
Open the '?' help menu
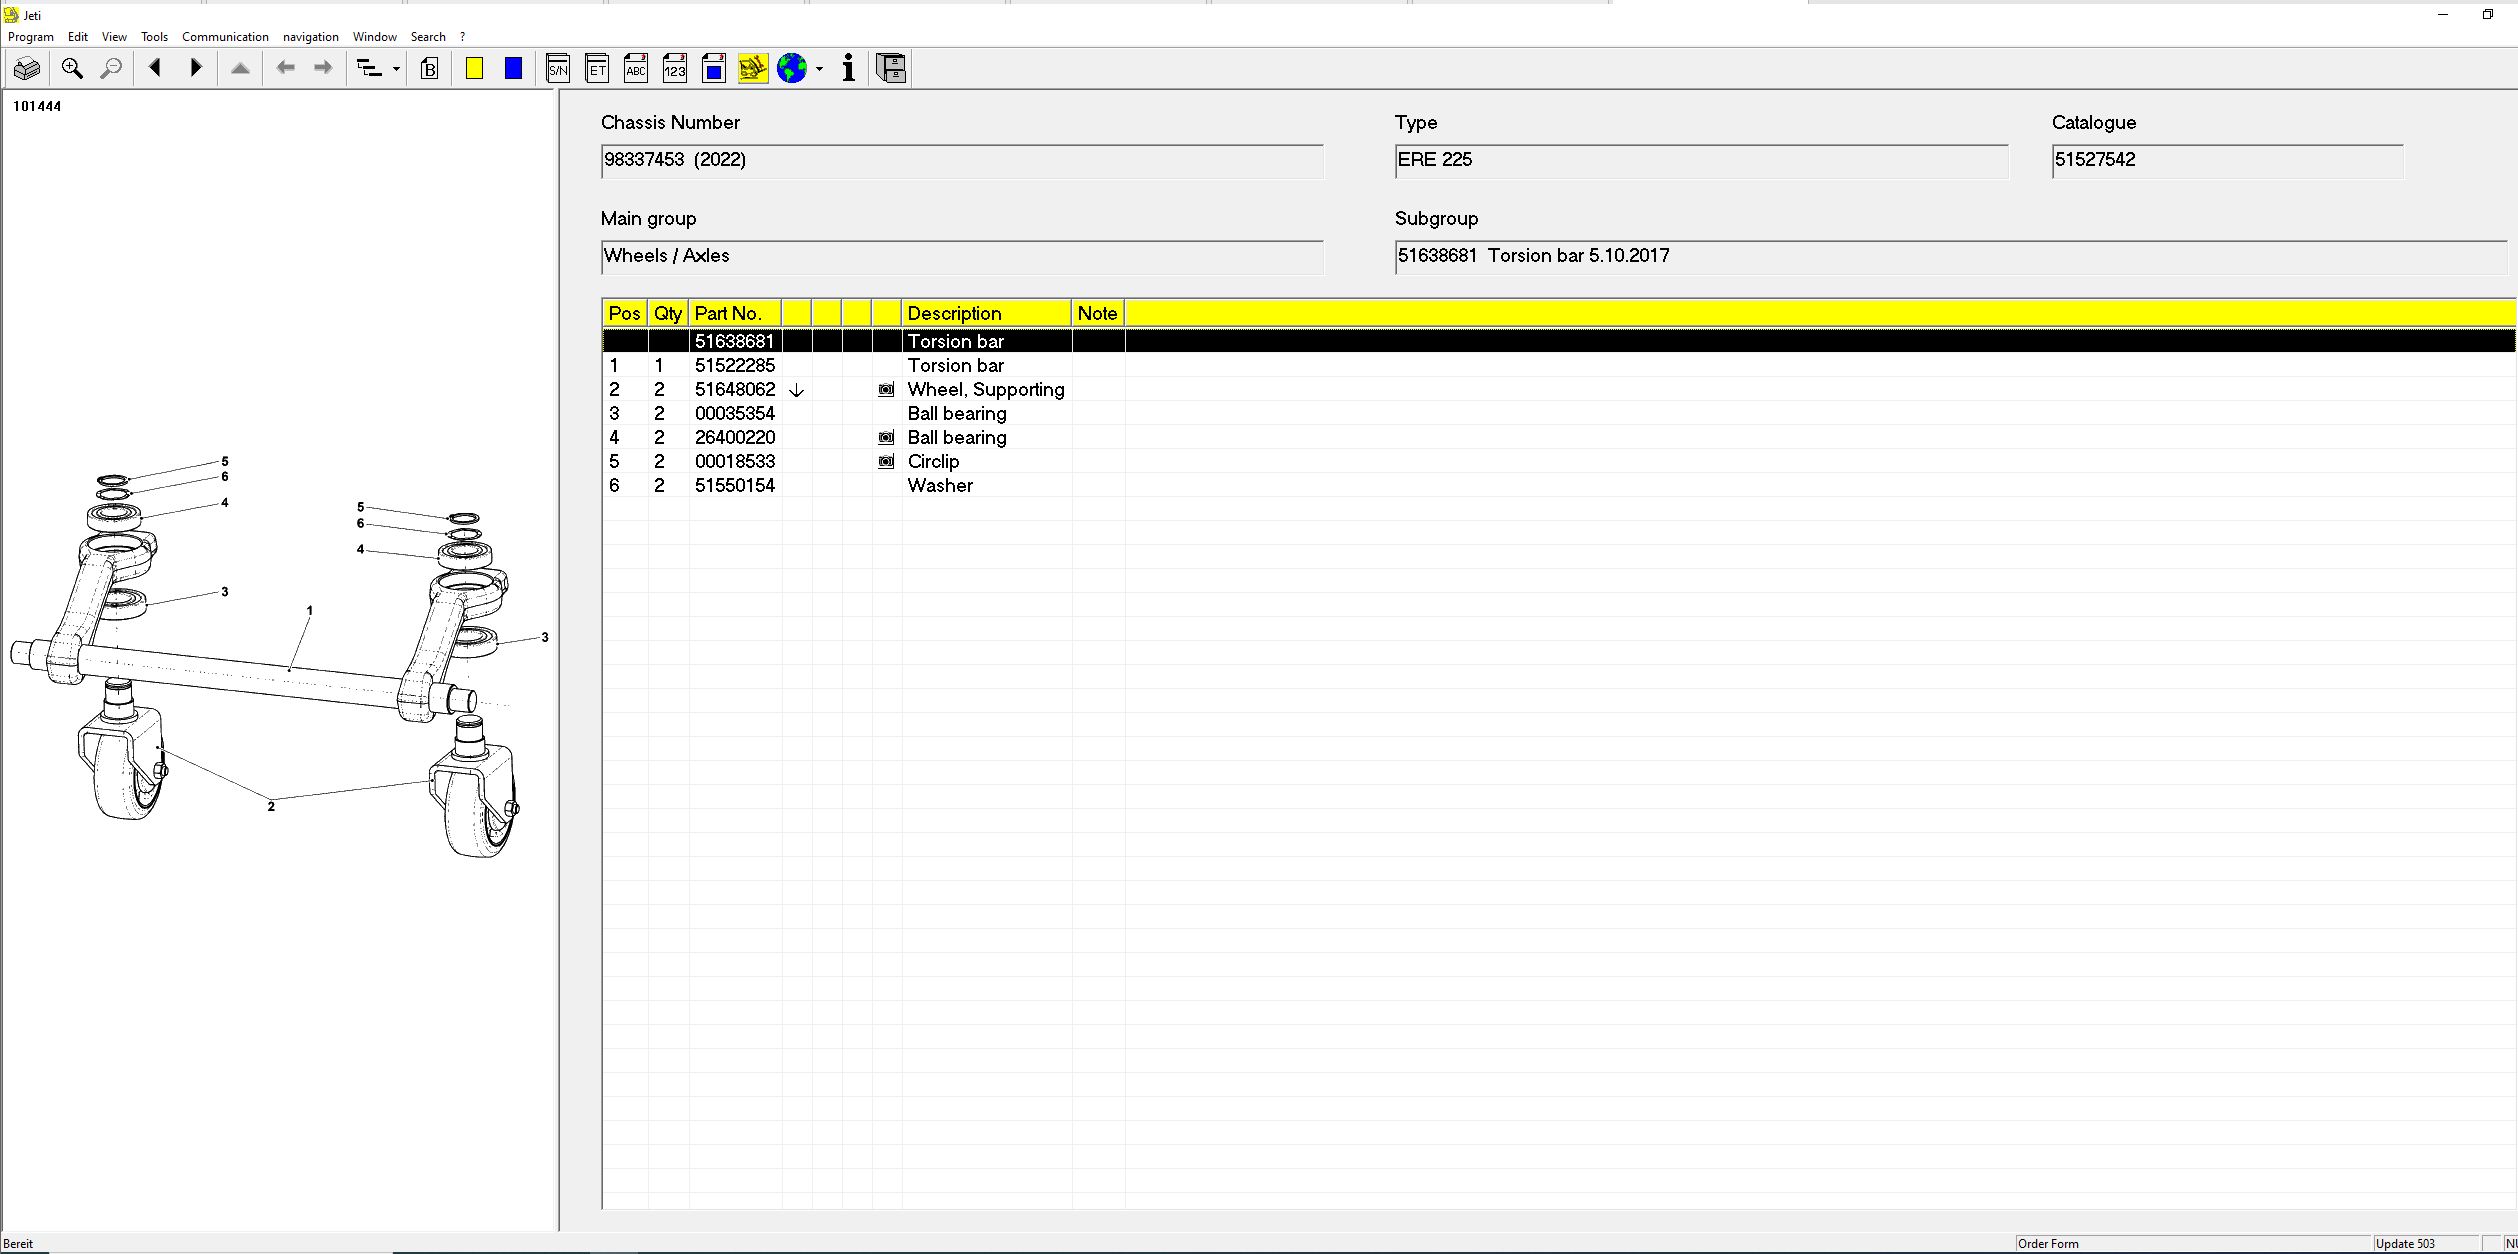click(x=462, y=37)
